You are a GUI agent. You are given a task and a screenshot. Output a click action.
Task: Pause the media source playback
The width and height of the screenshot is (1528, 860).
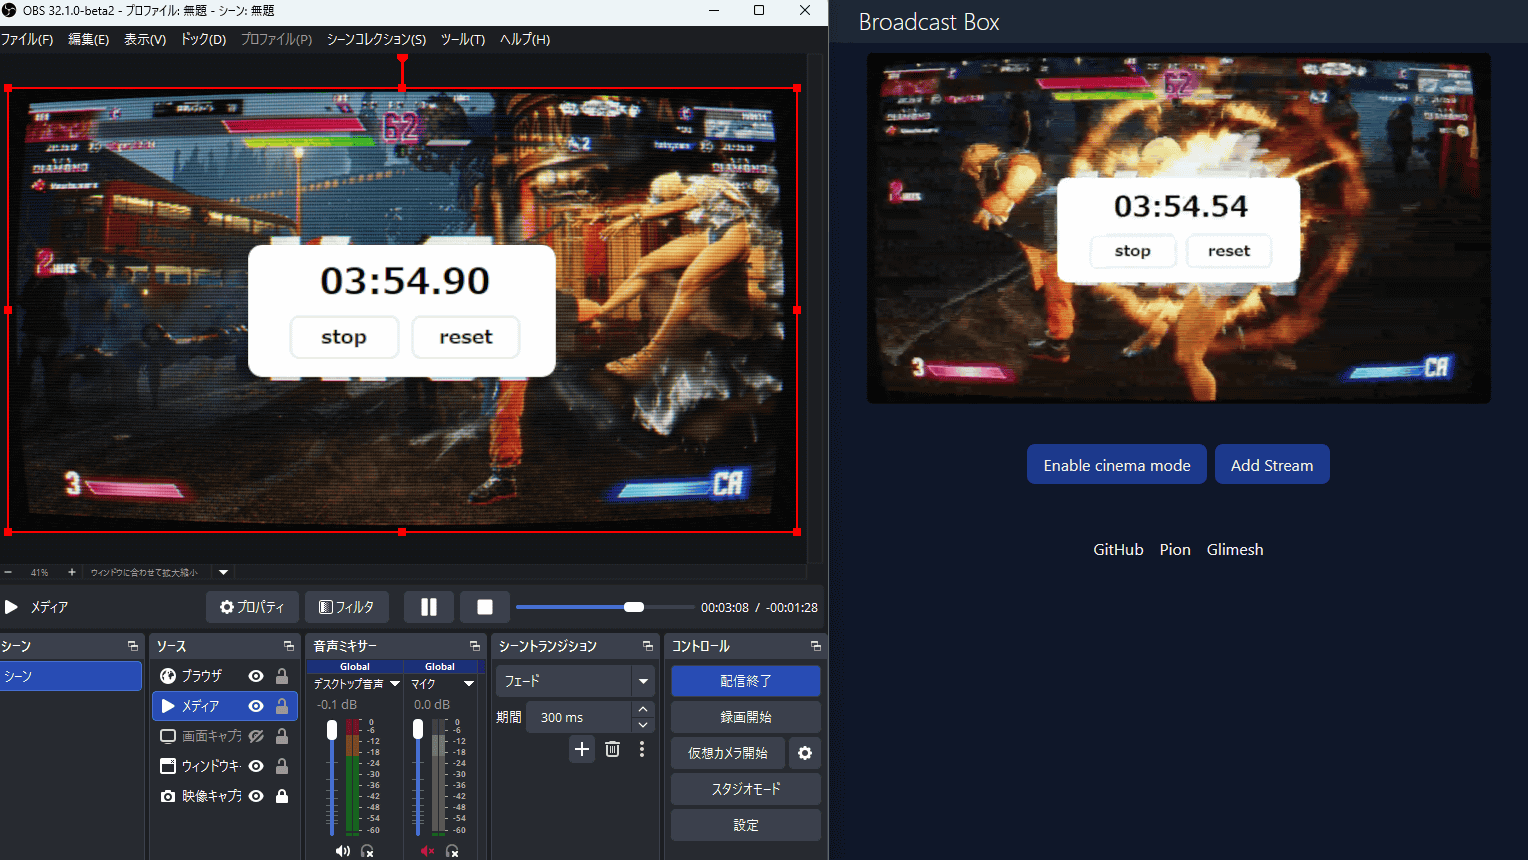click(429, 607)
